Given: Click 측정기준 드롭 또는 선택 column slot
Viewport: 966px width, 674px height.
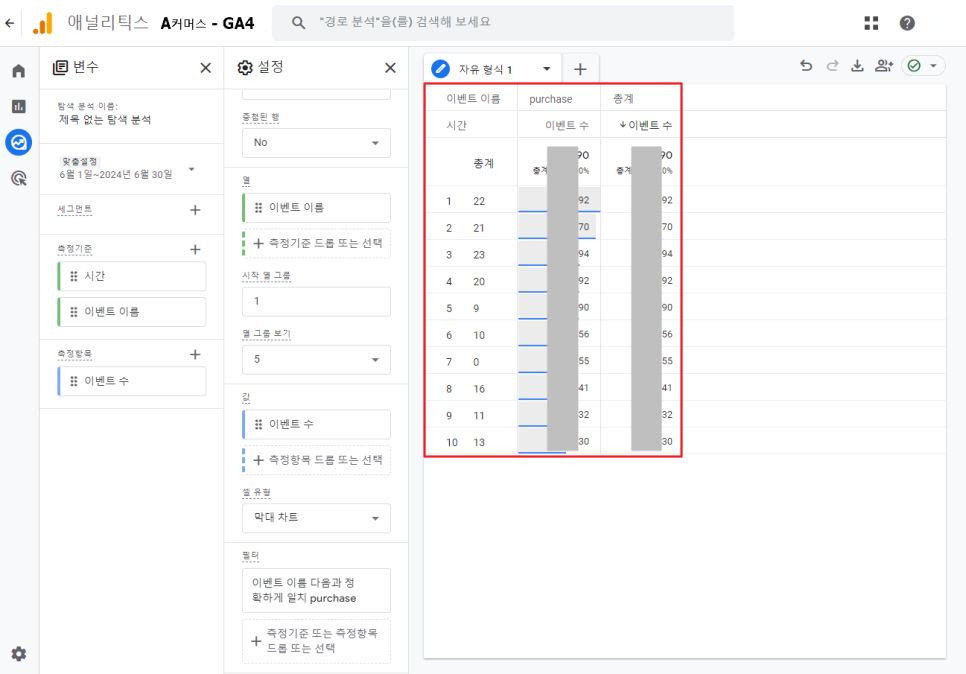Looking at the screenshot, I should coord(316,243).
